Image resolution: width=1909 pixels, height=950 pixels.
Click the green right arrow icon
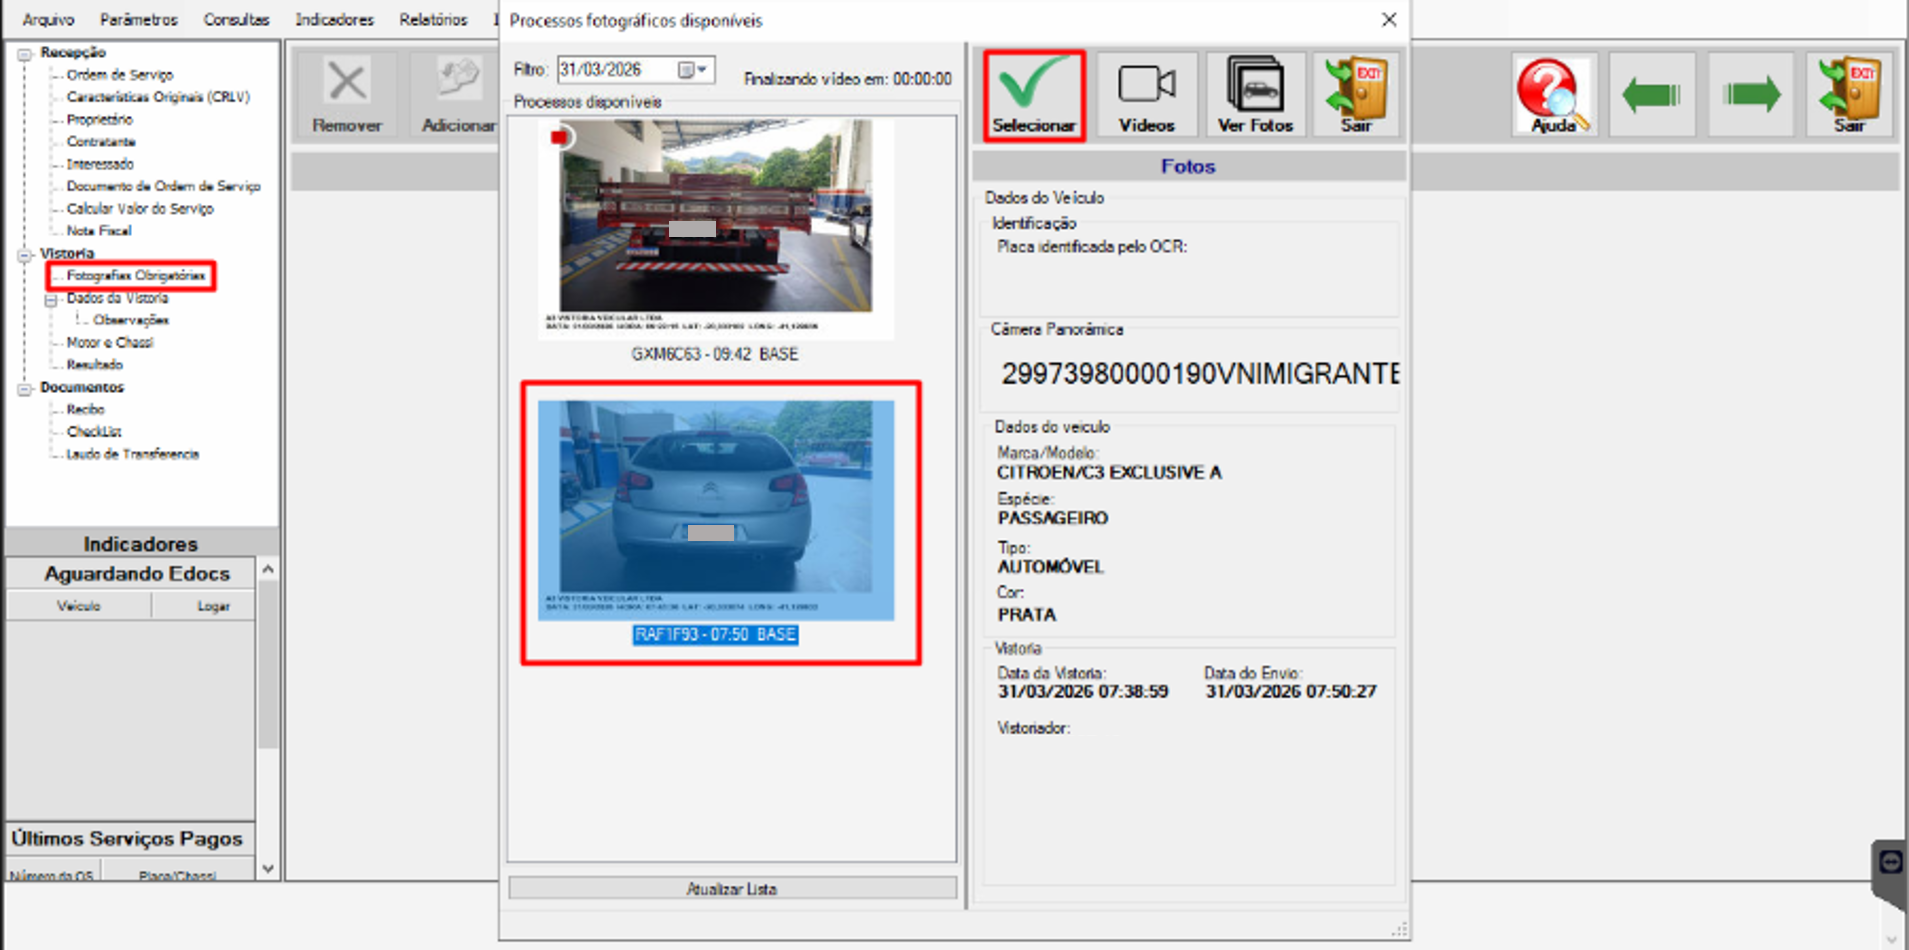pyautogui.click(x=1751, y=96)
